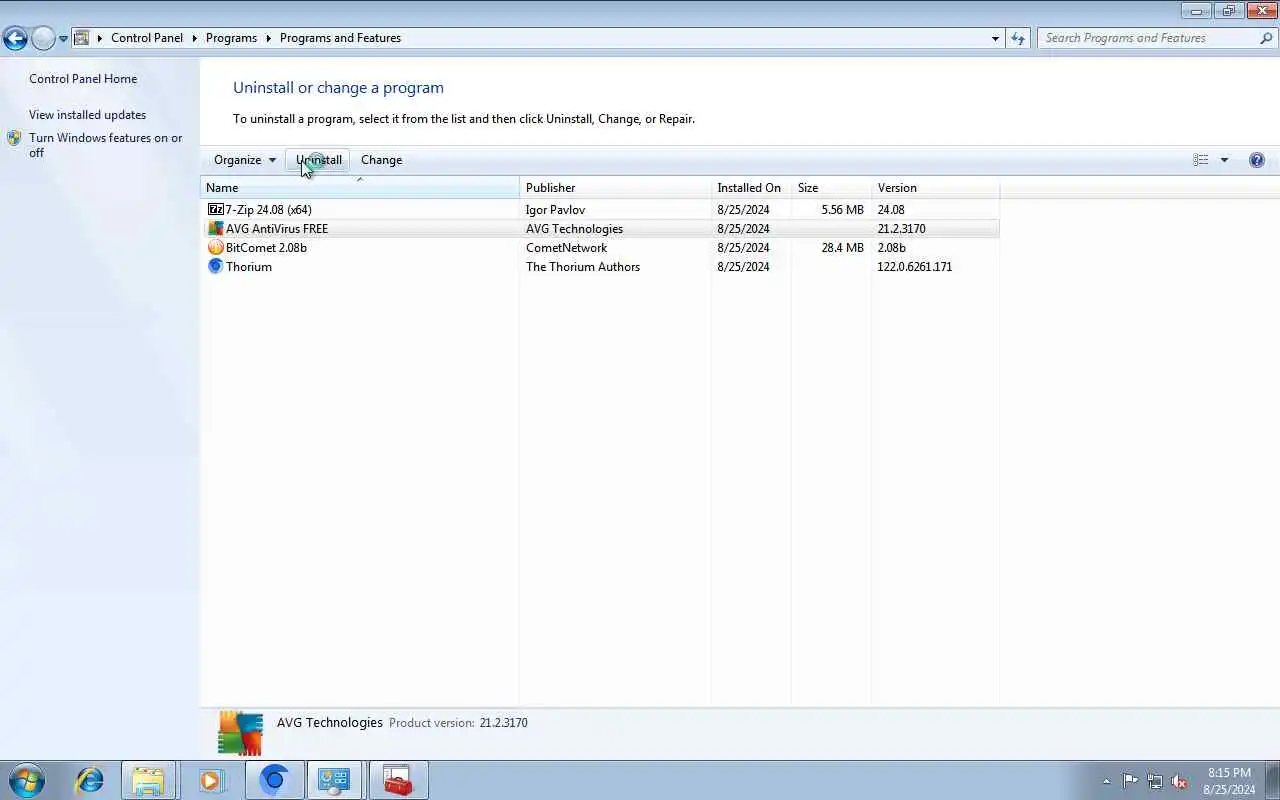This screenshot has width=1280, height=800.
Task: Click the Thorium program icon
Action: pyautogui.click(x=215, y=266)
